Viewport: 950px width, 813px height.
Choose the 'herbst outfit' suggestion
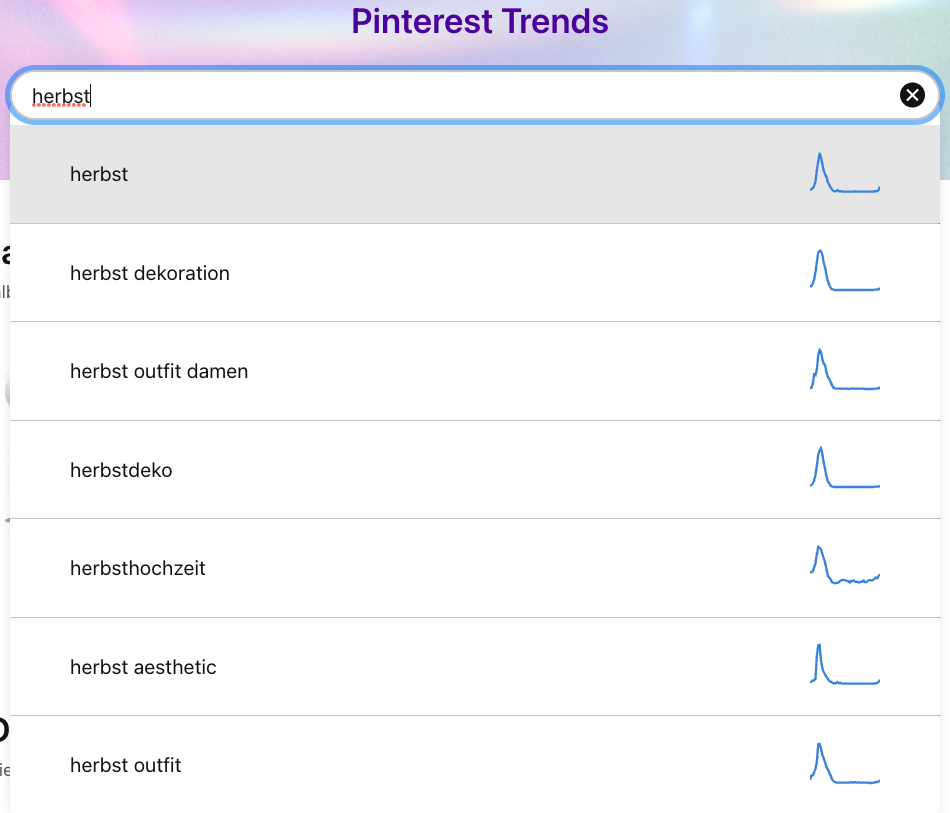(x=474, y=765)
